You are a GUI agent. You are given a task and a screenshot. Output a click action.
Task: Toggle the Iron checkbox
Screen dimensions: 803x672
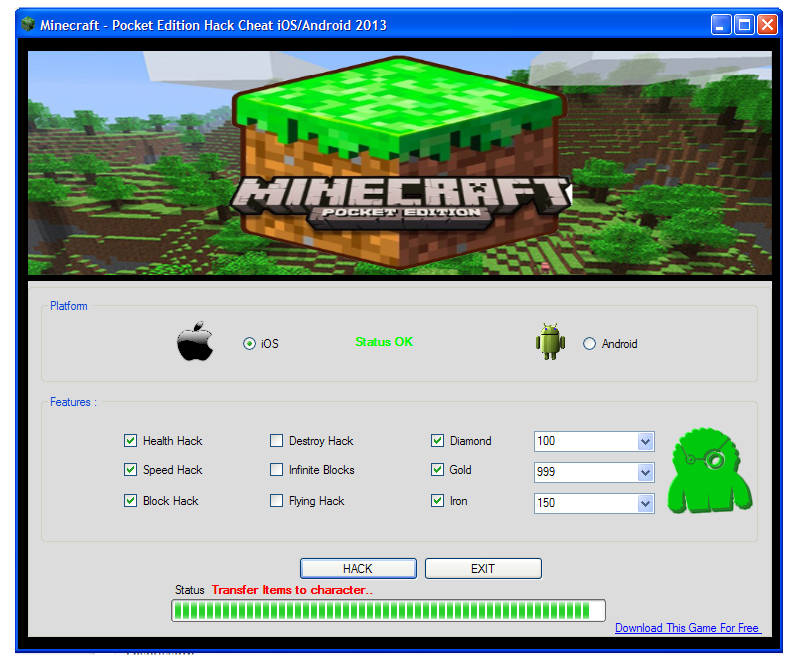(x=437, y=501)
